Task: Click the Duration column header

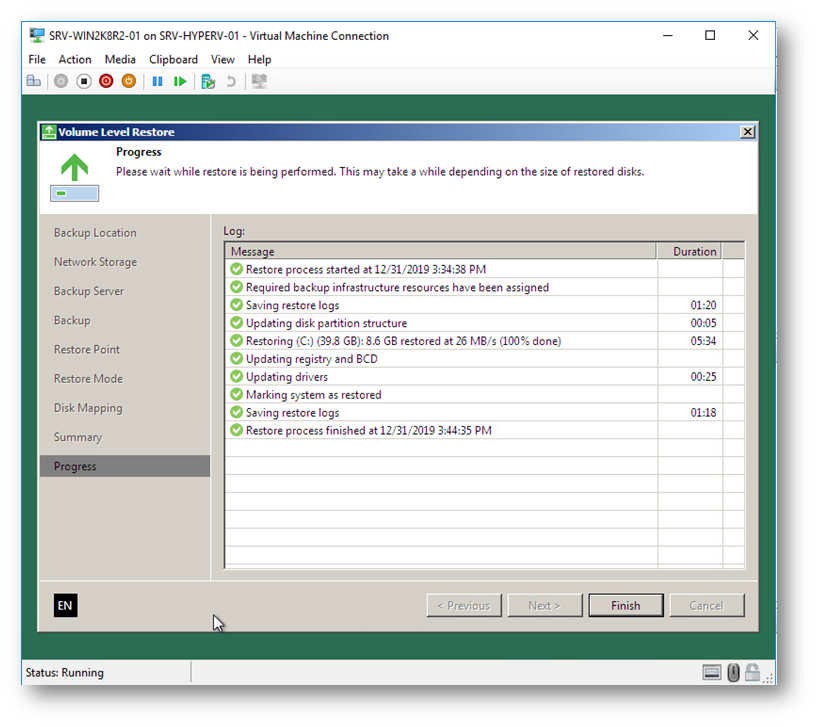Action: point(694,252)
